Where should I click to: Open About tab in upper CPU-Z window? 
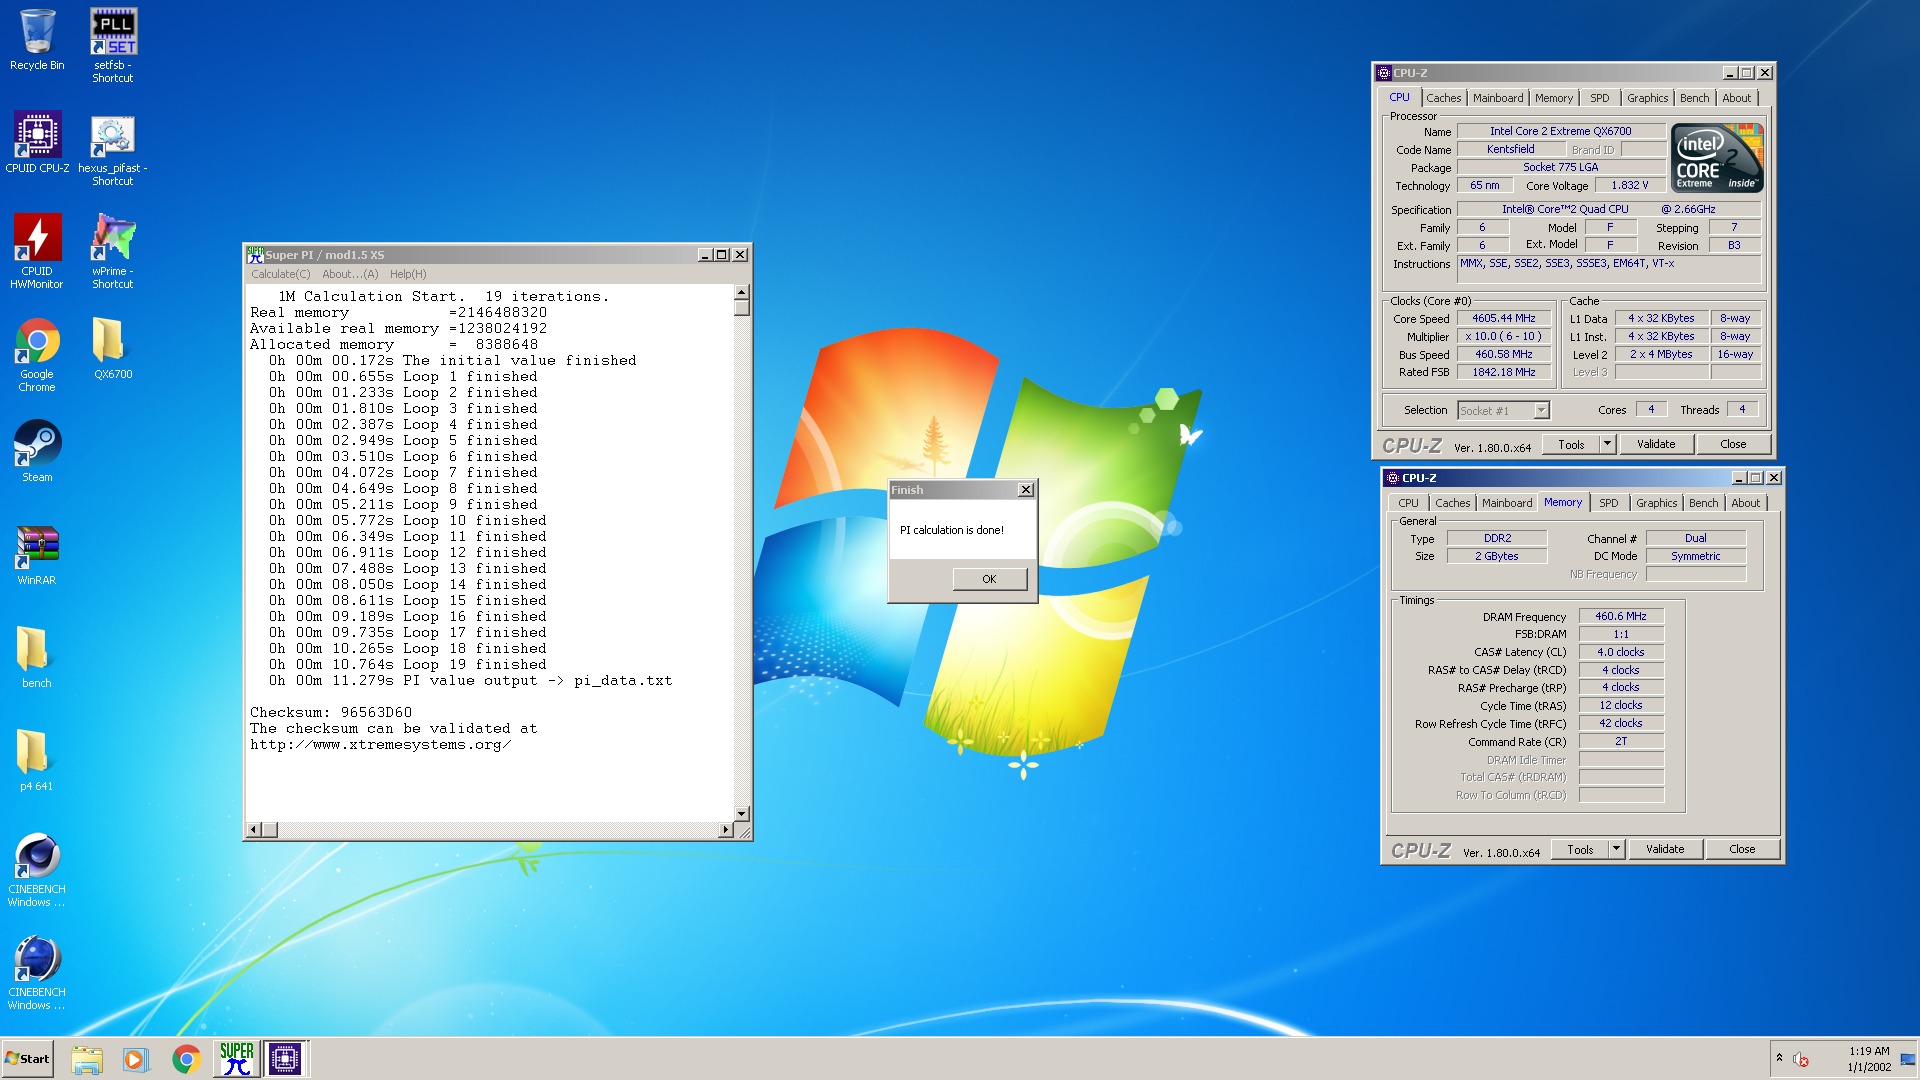click(x=1737, y=98)
